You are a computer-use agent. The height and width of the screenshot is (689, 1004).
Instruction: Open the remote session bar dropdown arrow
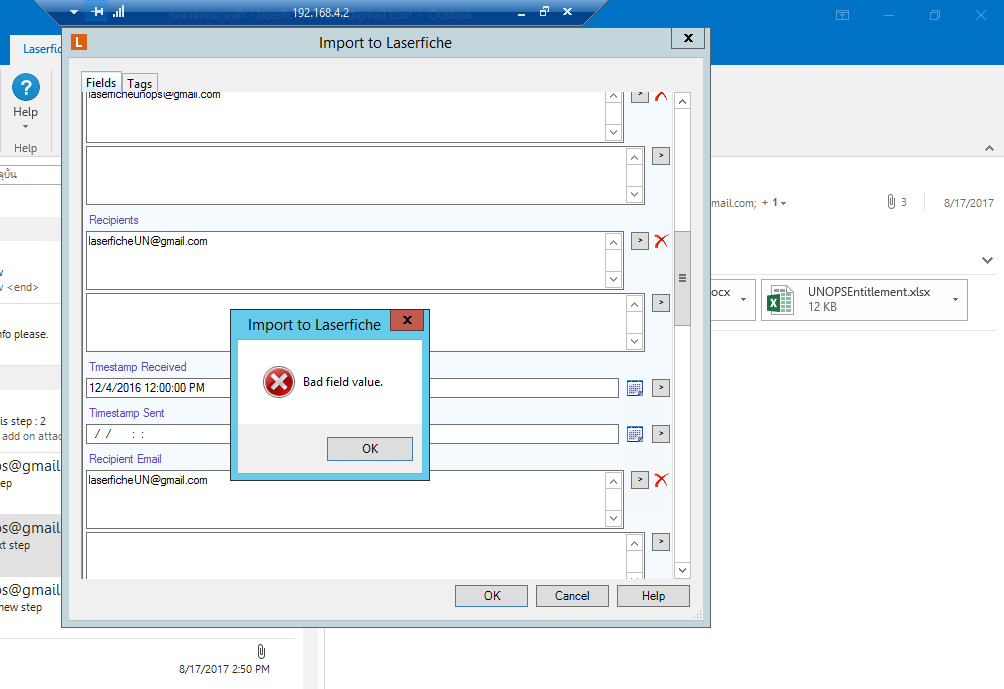(74, 12)
